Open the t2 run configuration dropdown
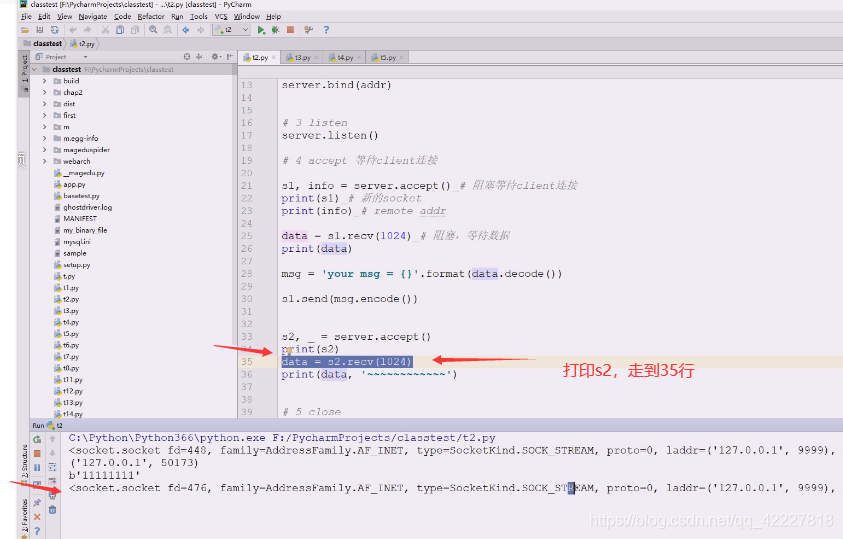Viewport: 843px width, 539px height. pos(232,30)
